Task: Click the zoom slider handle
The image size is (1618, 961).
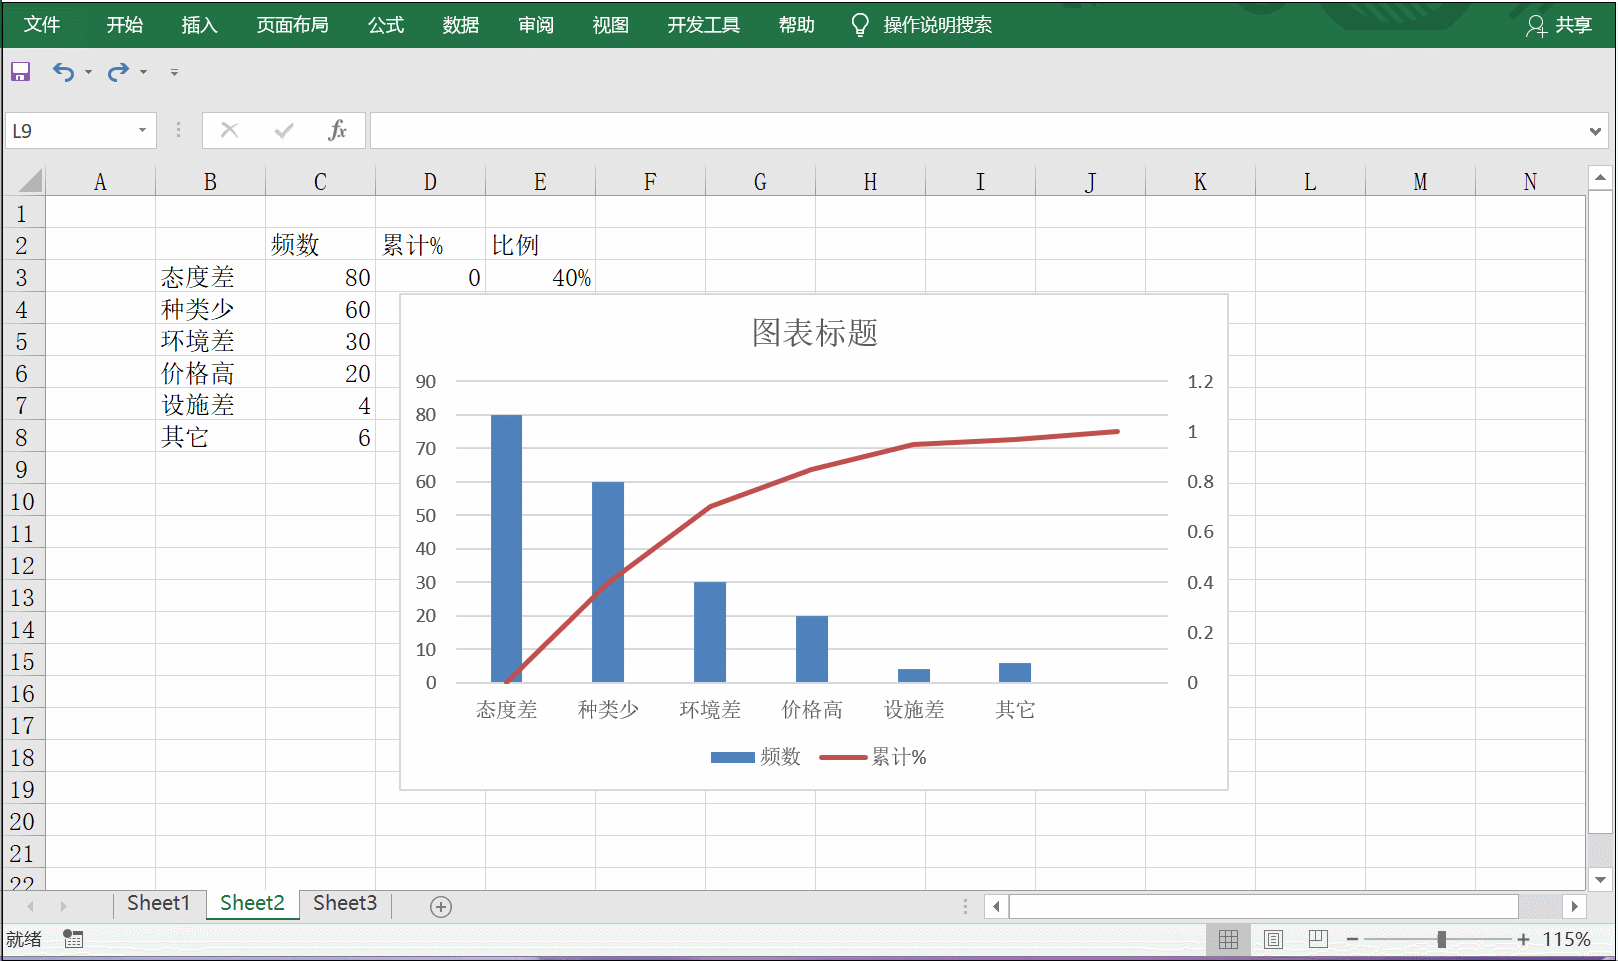Action: [x=1442, y=939]
